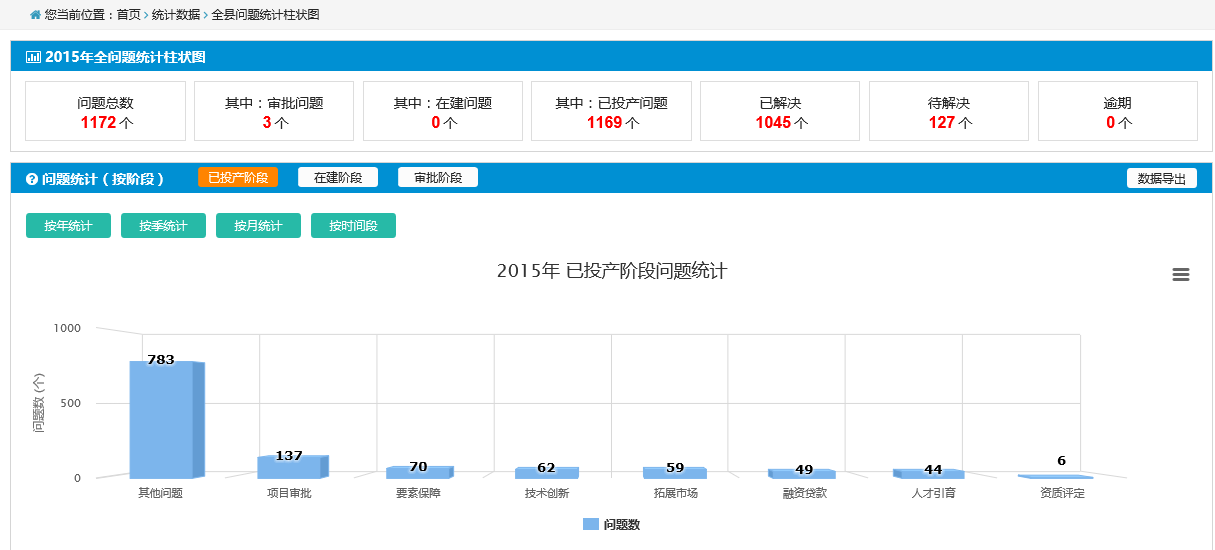Screen dimensions: 1215x550
Task: Click the 在建问题 0 个 card
Action: pos(443,111)
